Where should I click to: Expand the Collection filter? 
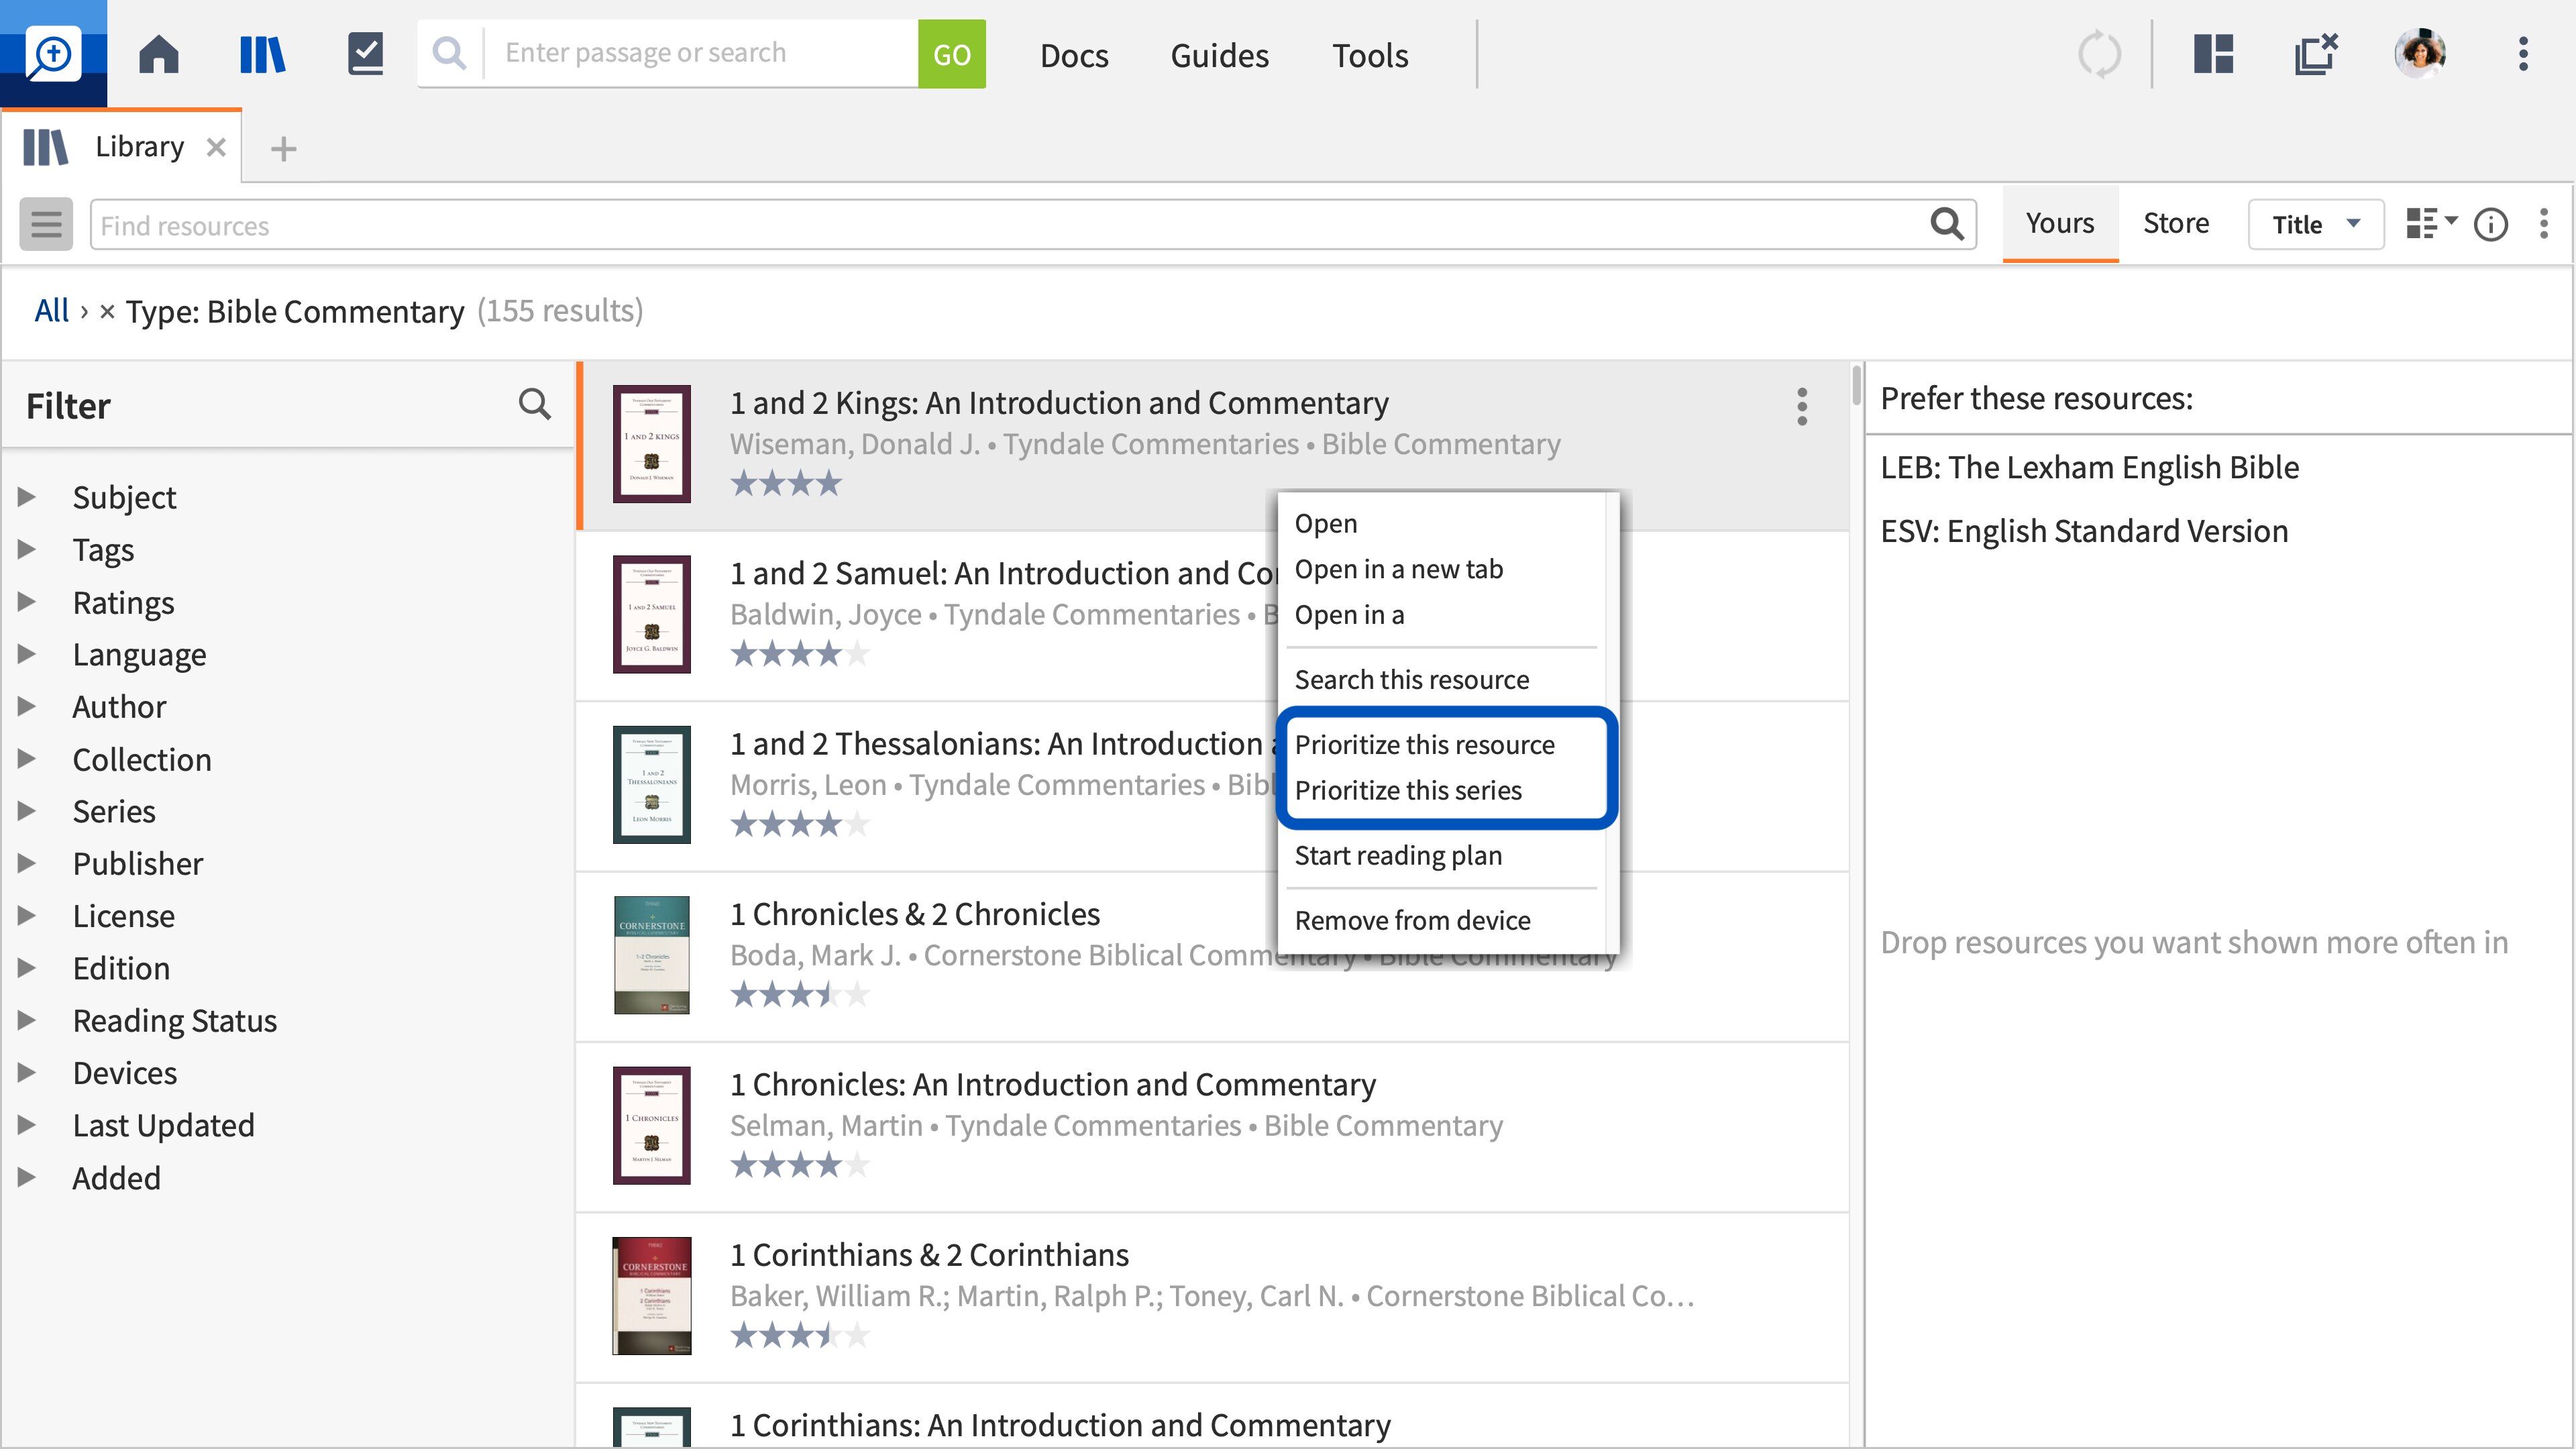27,758
